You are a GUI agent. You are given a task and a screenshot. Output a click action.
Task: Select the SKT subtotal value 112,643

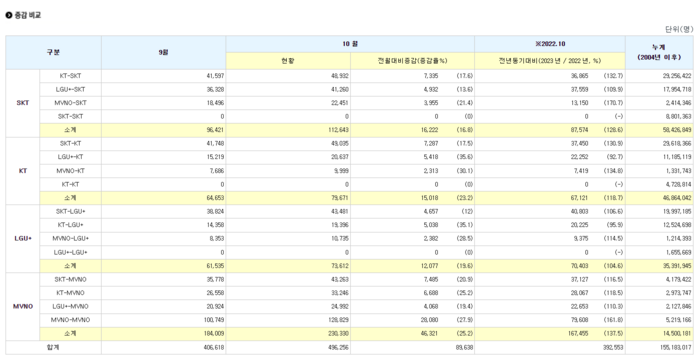(338, 130)
